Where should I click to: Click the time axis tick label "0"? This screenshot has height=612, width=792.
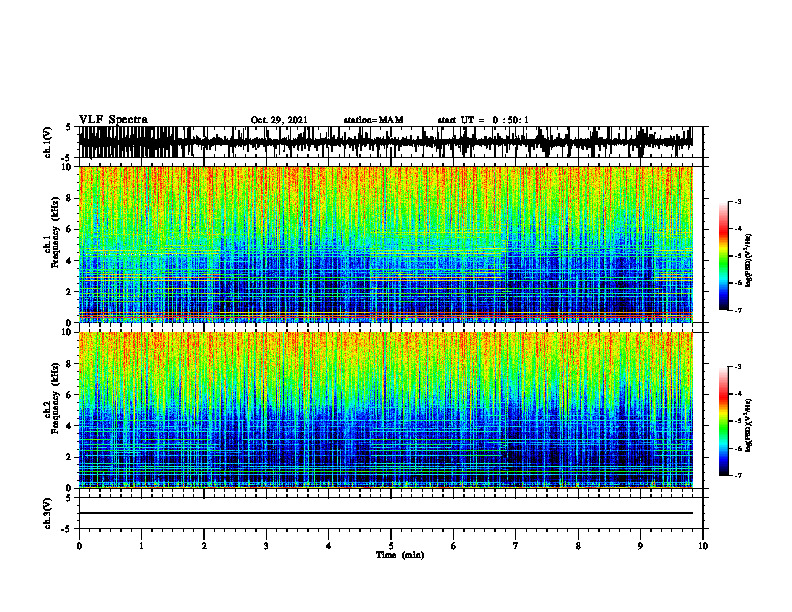(x=79, y=546)
